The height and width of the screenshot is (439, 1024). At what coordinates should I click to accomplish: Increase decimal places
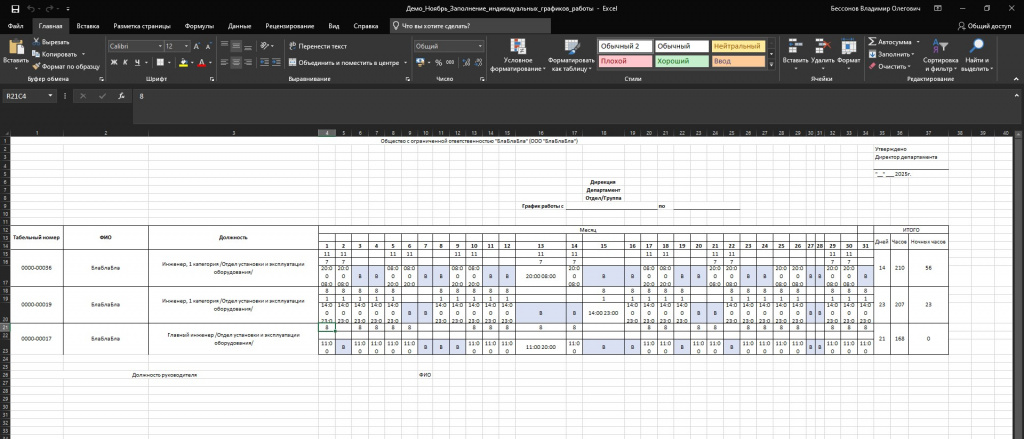465,63
